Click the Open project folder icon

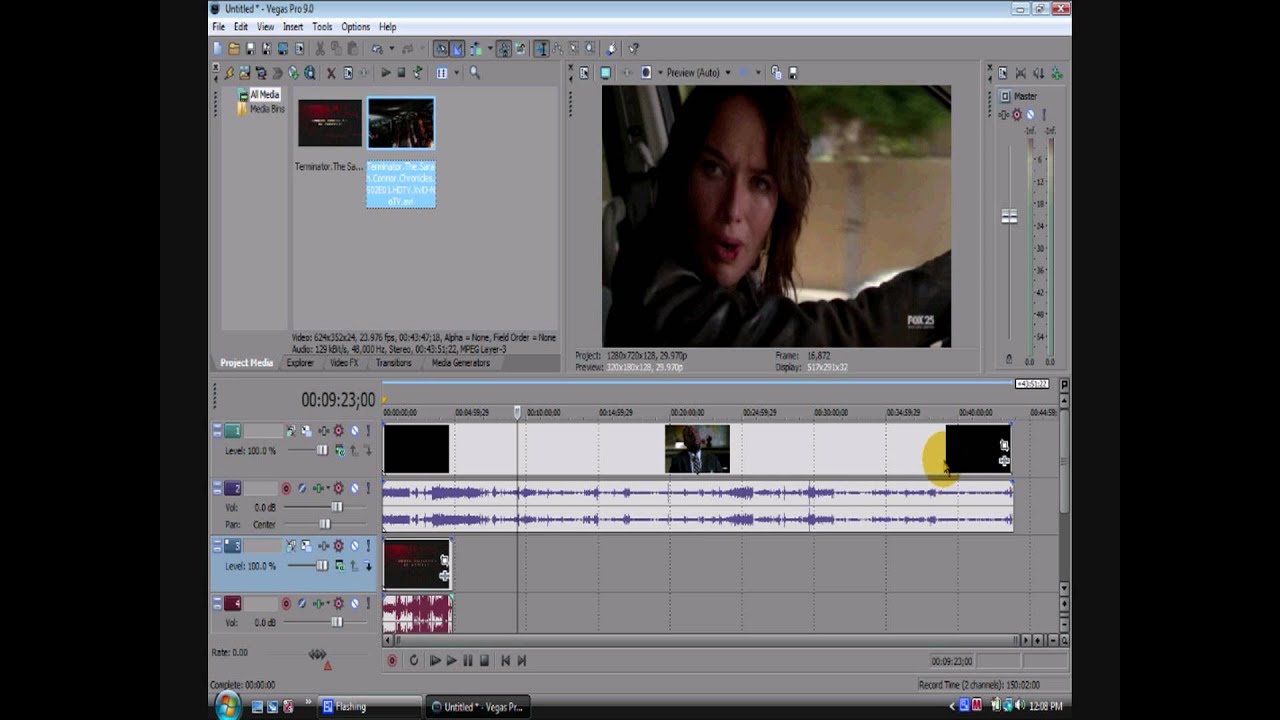234,48
